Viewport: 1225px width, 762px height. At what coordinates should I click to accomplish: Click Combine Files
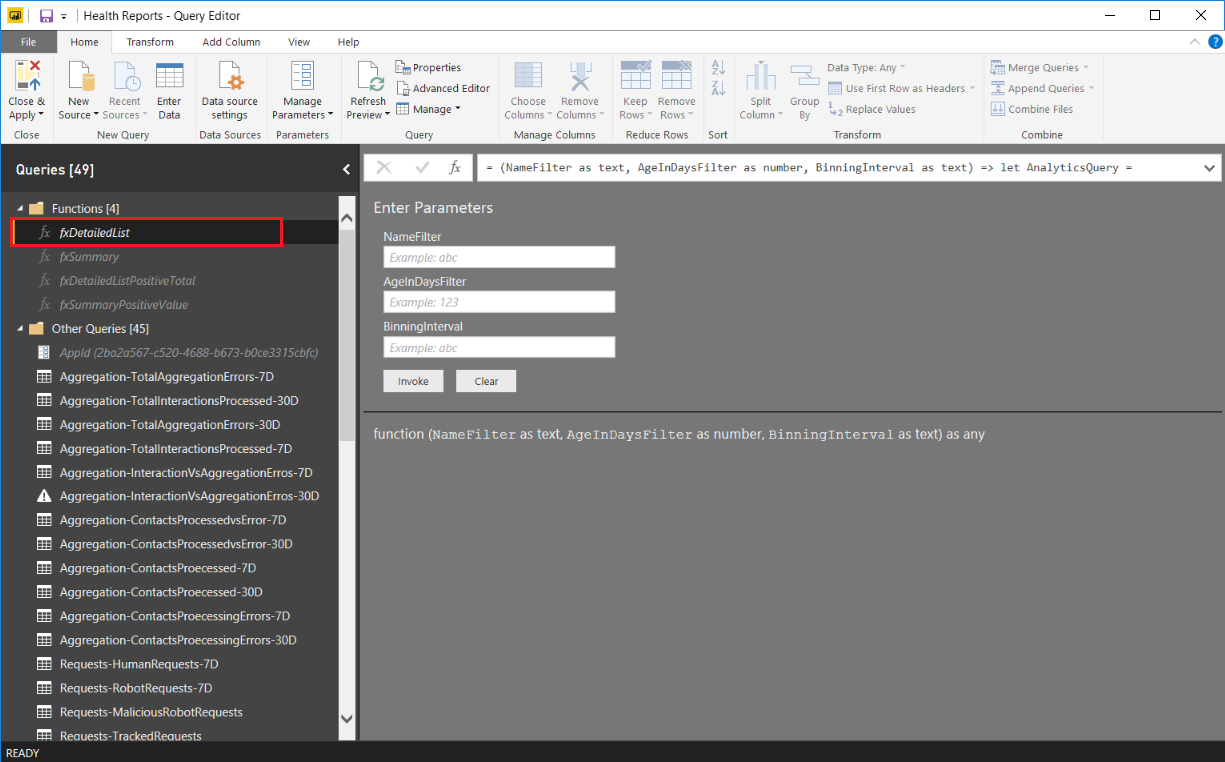(1032, 109)
